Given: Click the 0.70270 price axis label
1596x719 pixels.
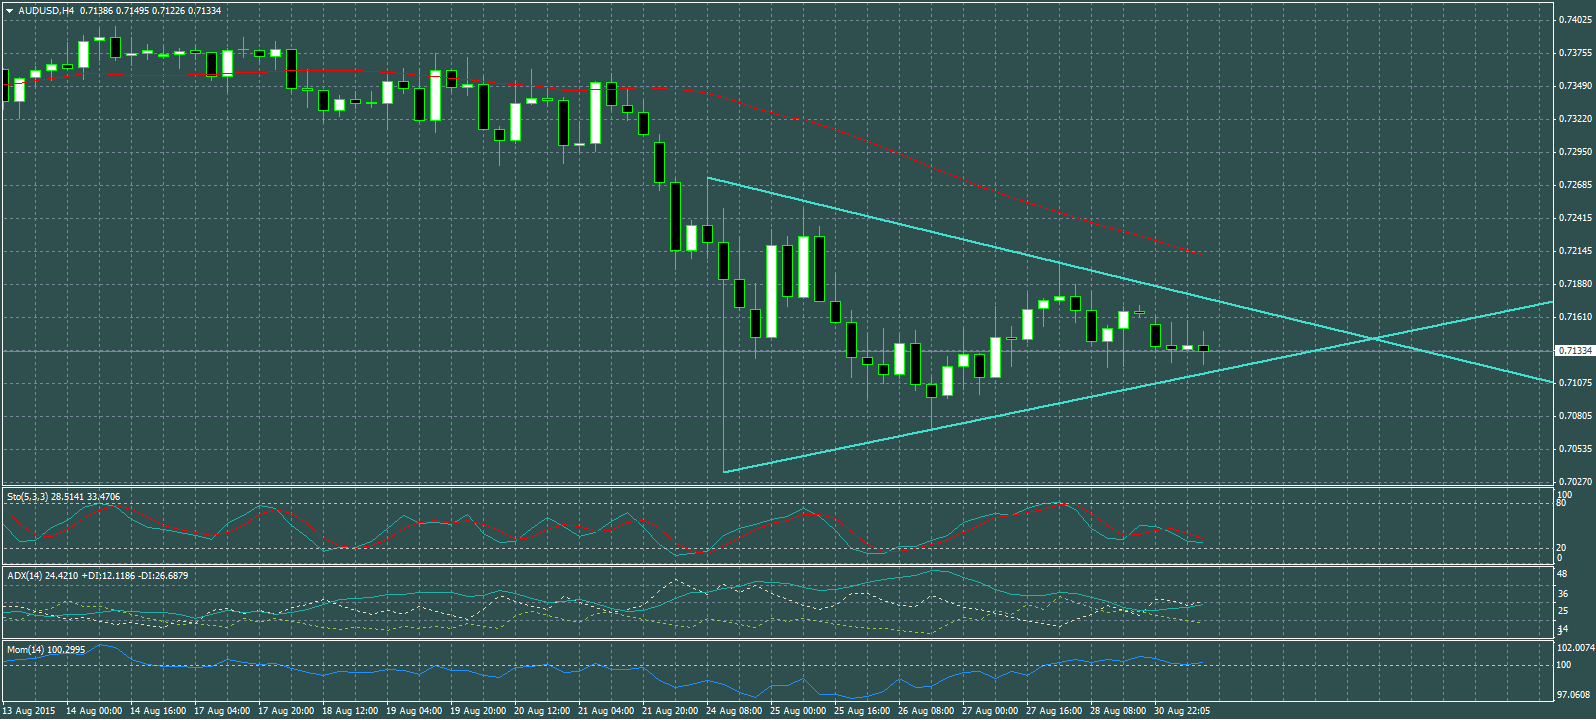Looking at the screenshot, I should coord(1575,482).
